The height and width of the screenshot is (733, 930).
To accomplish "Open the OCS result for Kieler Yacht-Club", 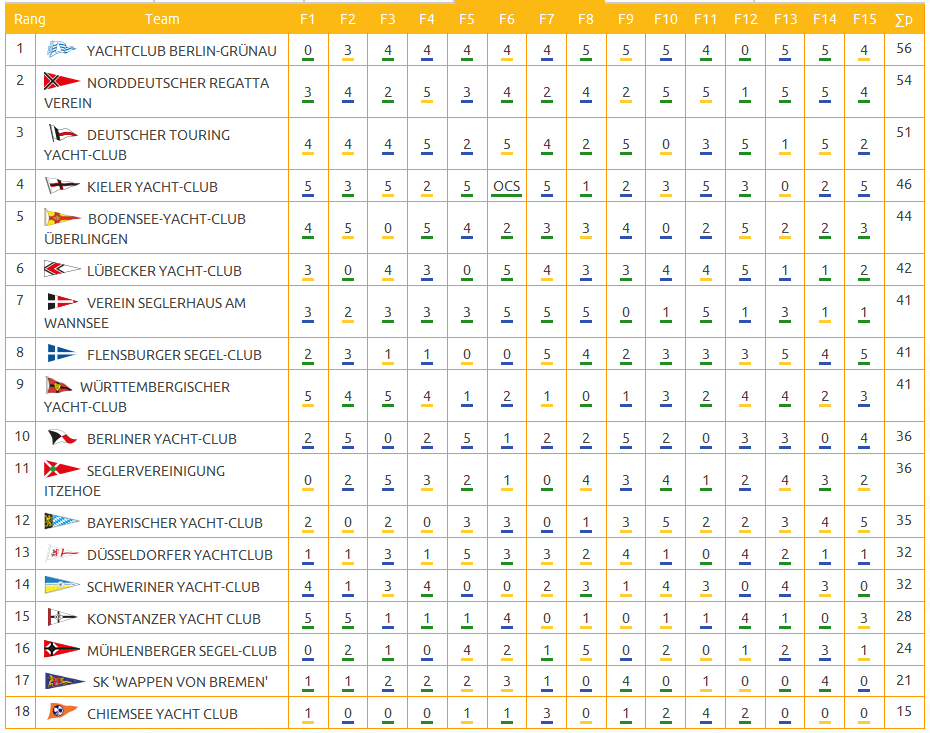I will point(507,187).
